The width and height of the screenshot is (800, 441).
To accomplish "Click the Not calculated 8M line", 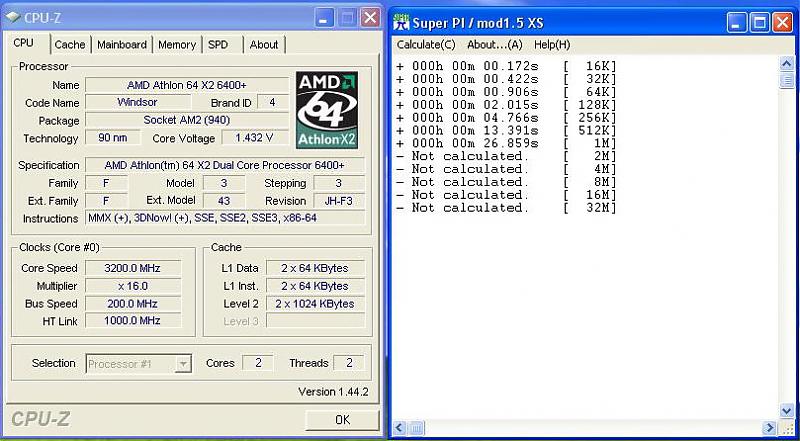I will click(x=507, y=182).
